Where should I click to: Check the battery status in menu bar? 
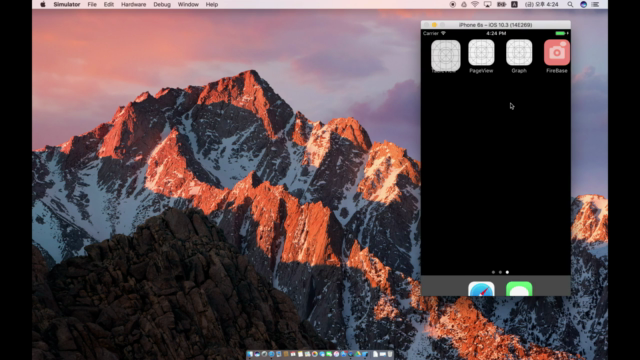tap(502, 4)
